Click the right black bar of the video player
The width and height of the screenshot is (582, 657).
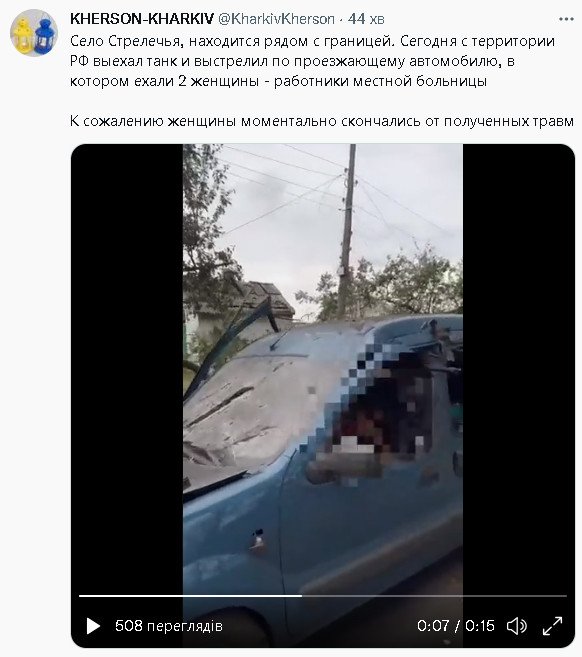[x=518, y=369]
